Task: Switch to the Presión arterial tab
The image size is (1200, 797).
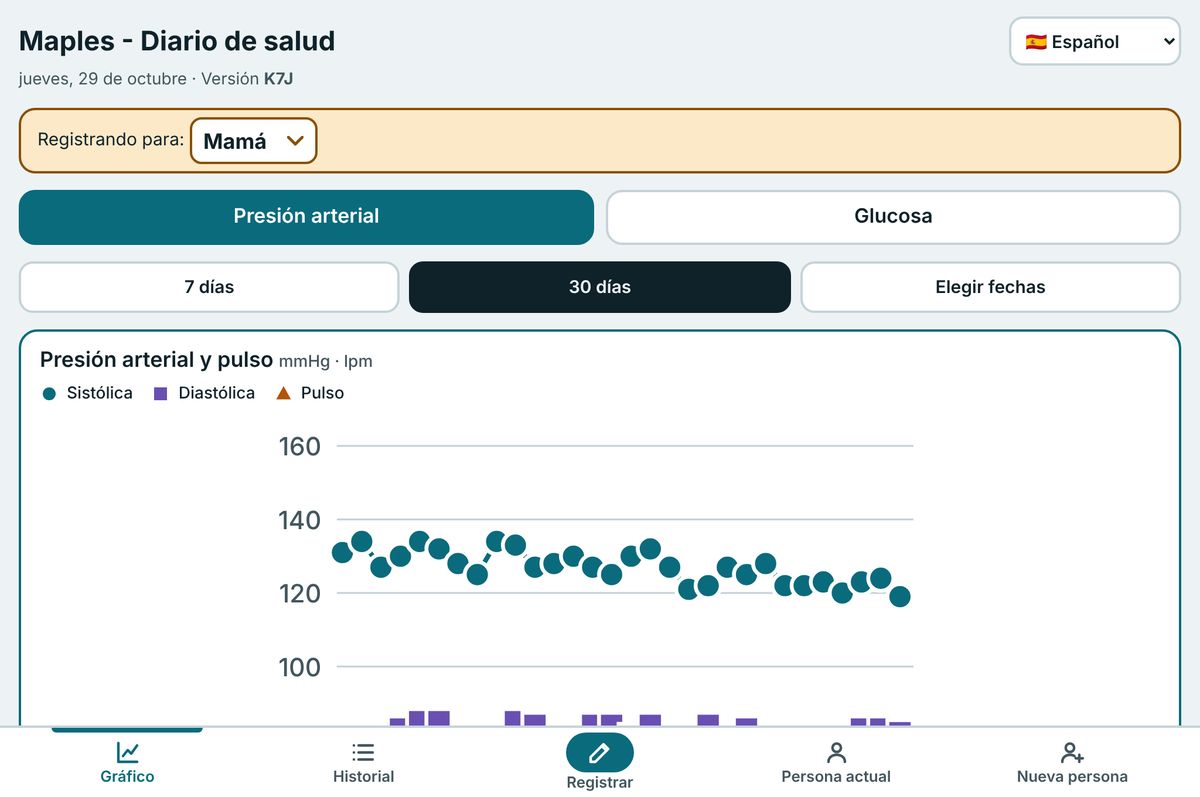Action: pyautogui.click(x=306, y=217)
